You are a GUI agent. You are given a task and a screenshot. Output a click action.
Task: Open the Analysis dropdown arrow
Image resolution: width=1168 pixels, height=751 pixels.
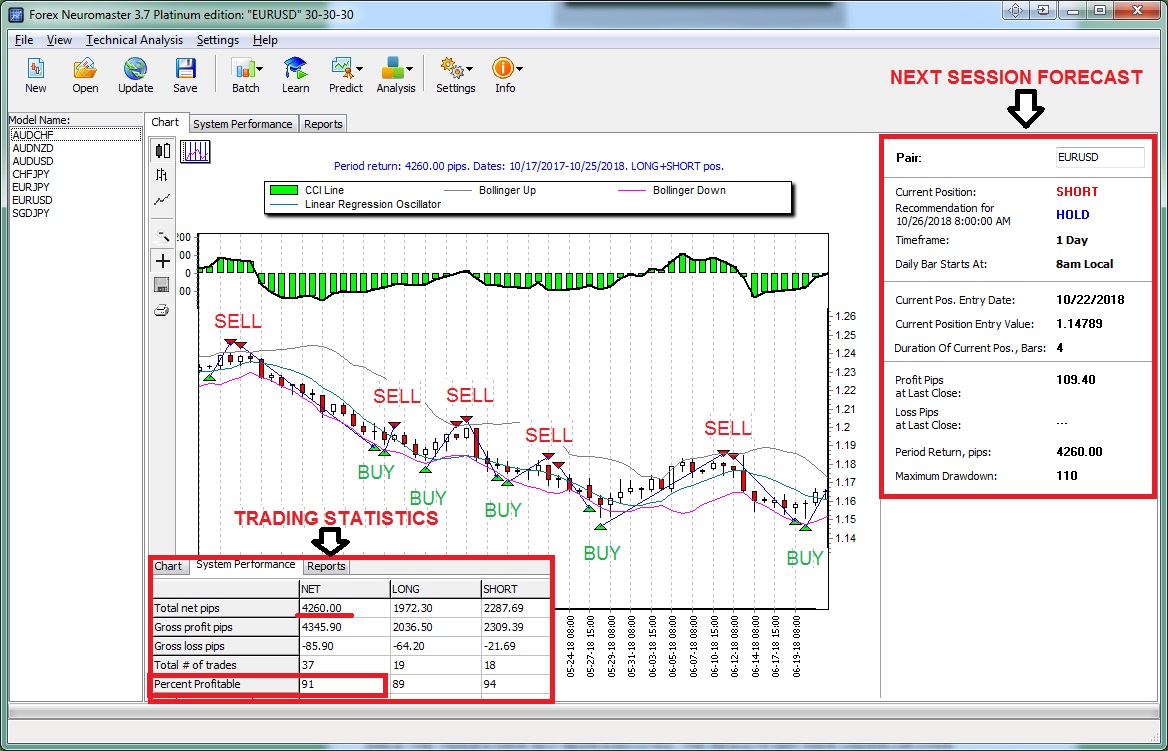(410, 70)
